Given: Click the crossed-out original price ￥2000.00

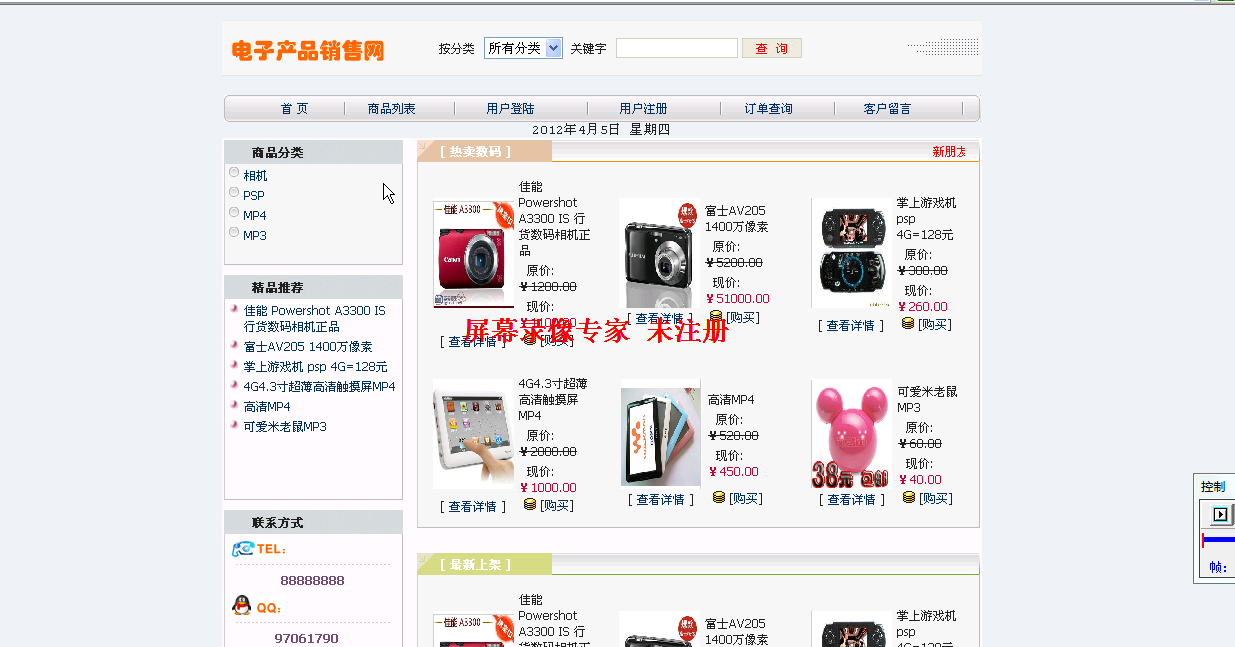Looking at the screenshot, I should (x=548, y=452).
